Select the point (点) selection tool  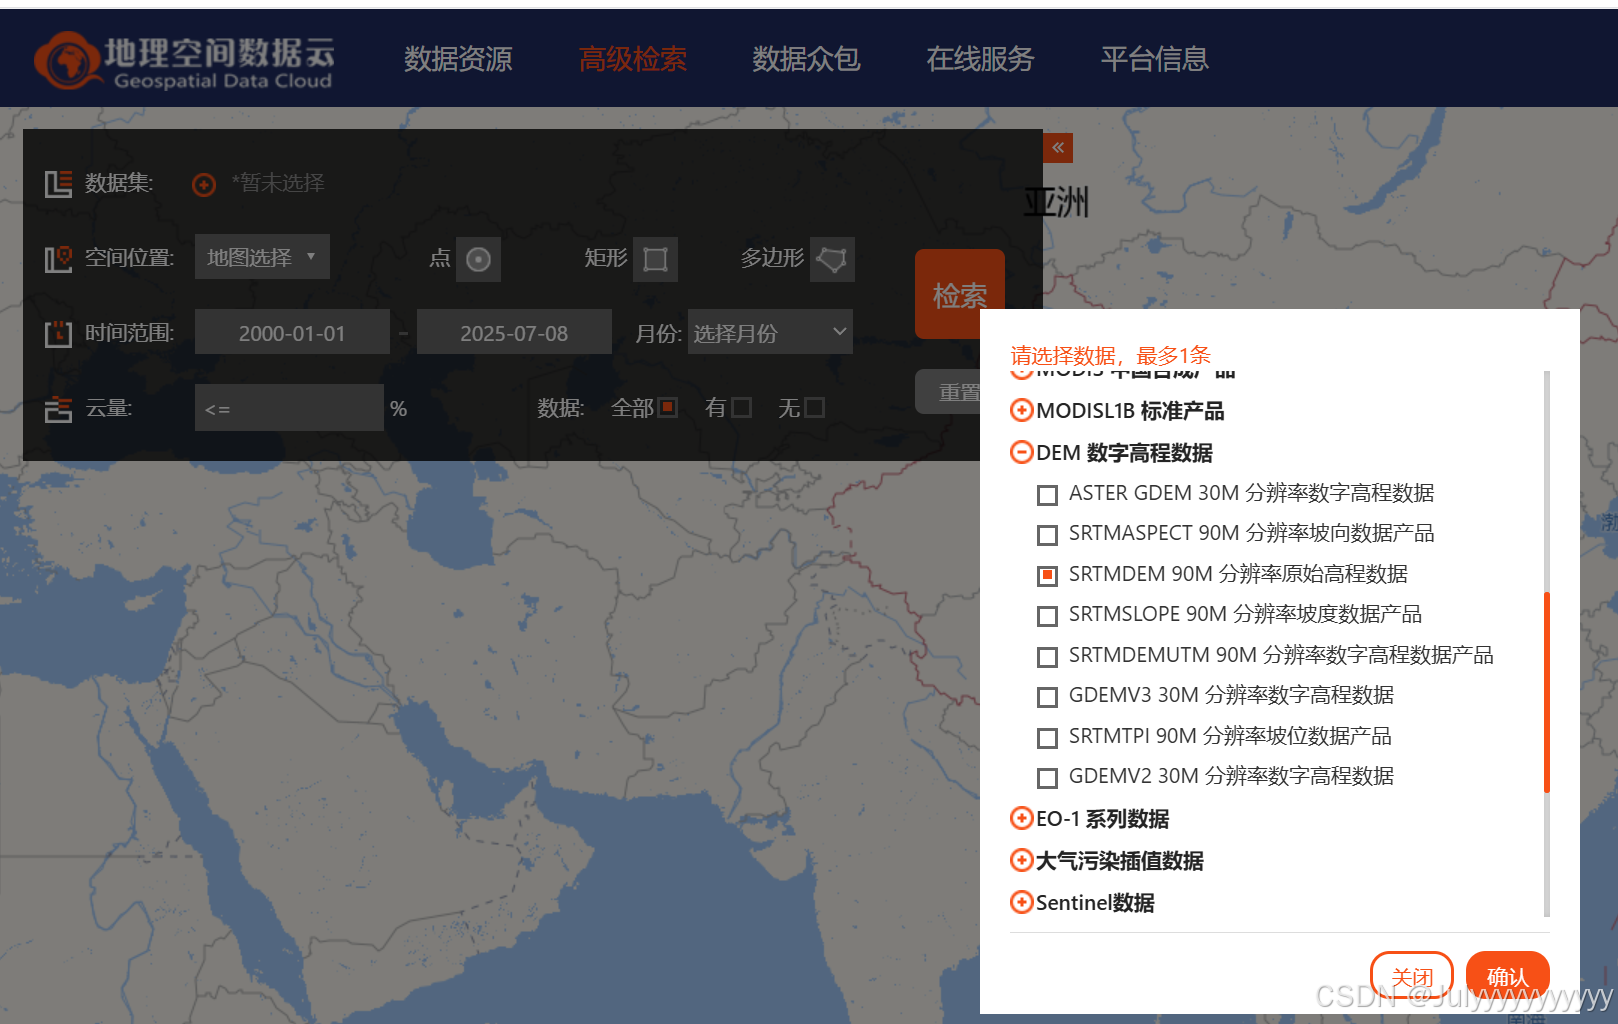point(478,259)
